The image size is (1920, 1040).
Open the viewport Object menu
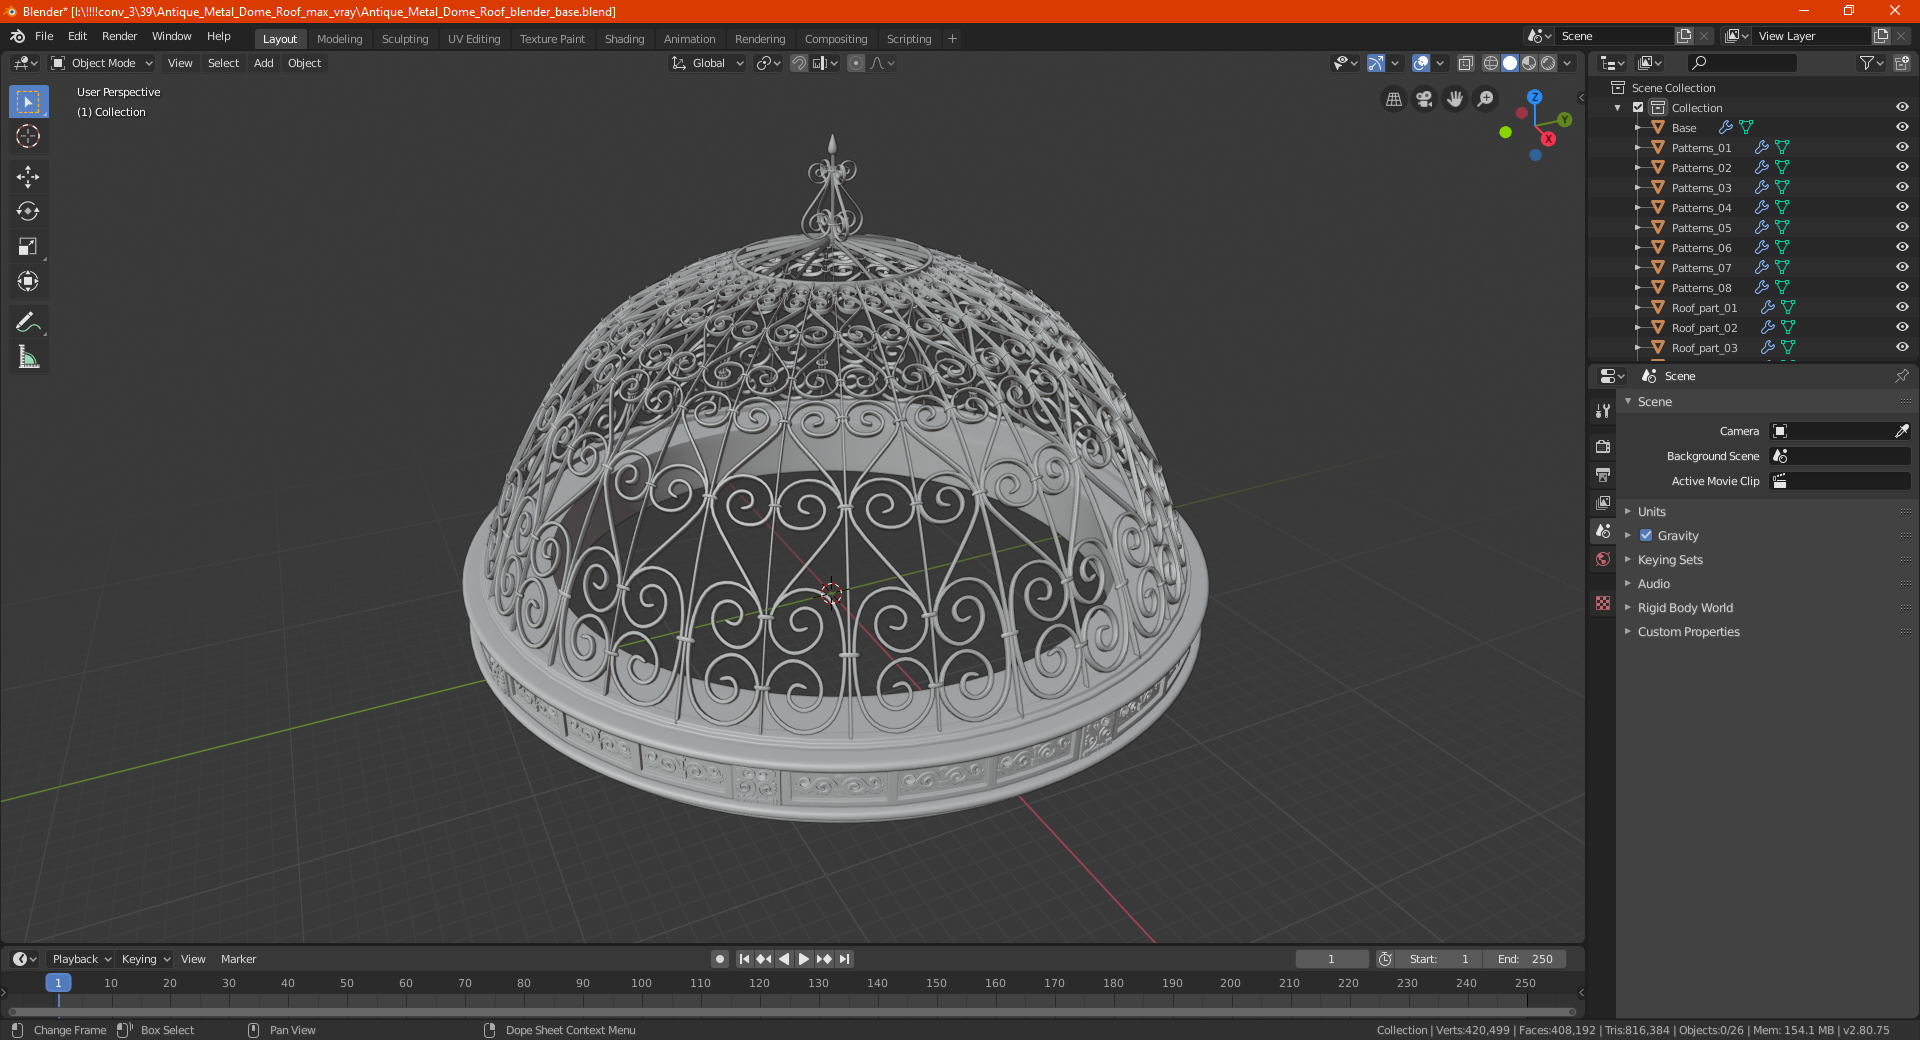click(x=304, y=63)
